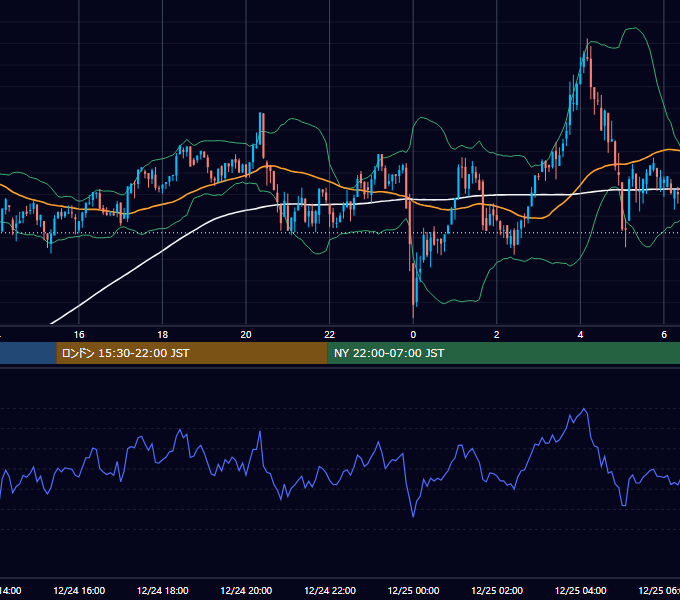The image size is (680, 600).
Task: Click the 12/24 18:00 date label
Action: (x=163, y=590)
